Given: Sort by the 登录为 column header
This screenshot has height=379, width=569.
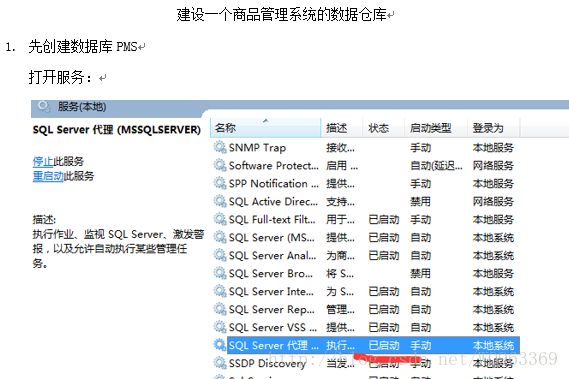Looking at the screenshot, I should [x=494, y=128].
